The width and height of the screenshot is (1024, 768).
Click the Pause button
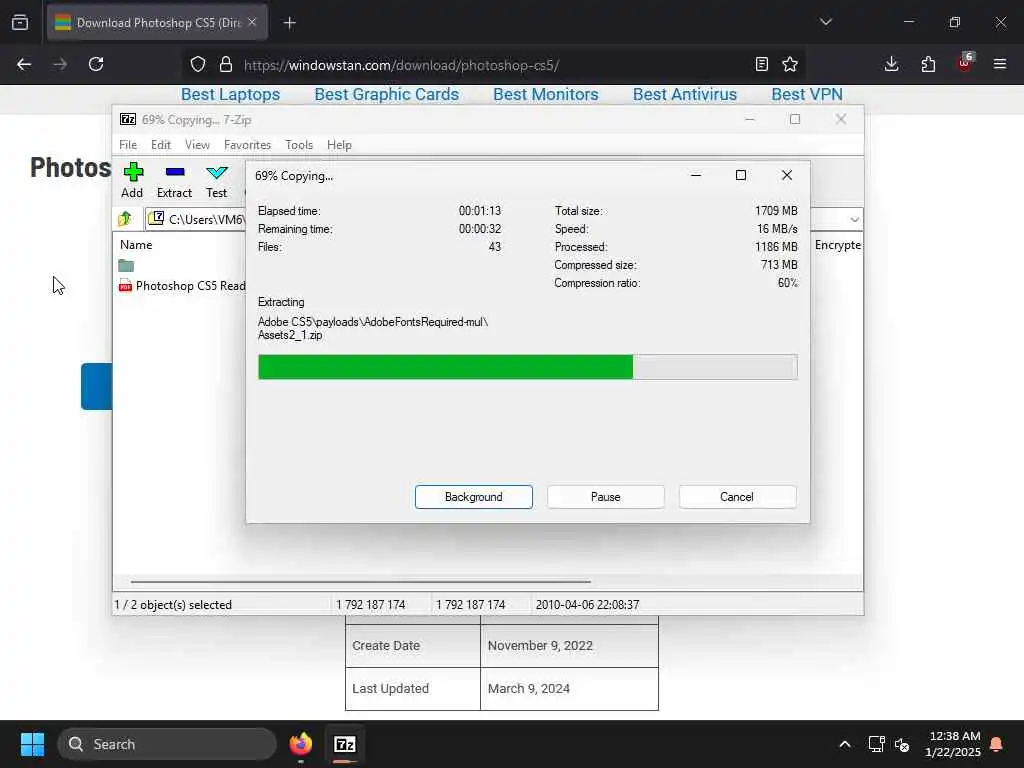[605, 497]
